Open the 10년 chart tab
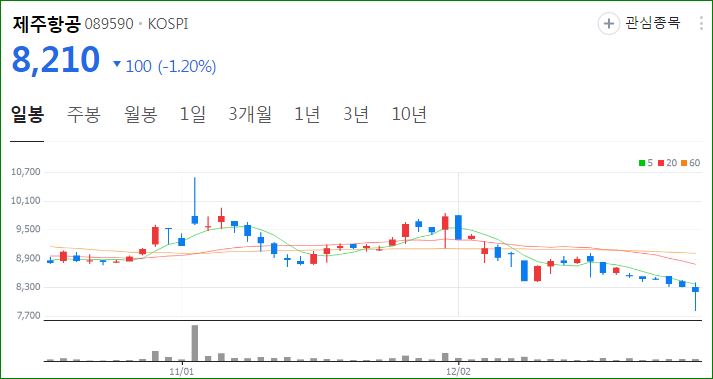The height and width of the screenshot is (379, 713). coord(409,115)
